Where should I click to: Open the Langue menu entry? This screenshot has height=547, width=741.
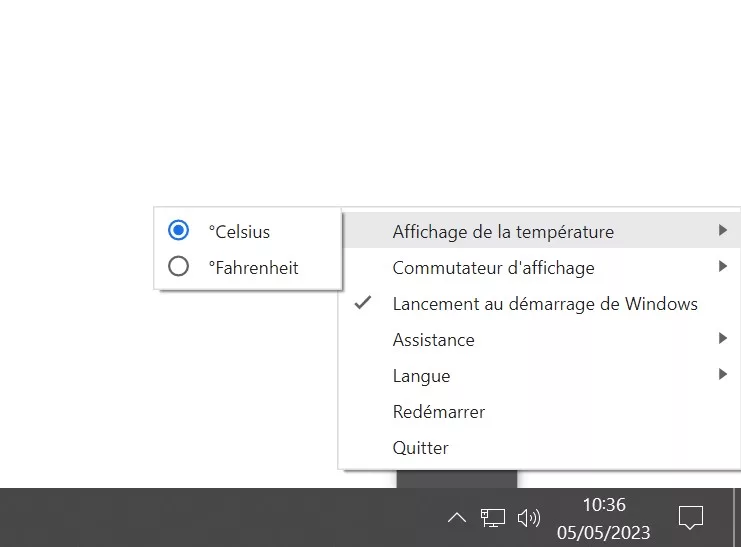click(x=421, y=375)
